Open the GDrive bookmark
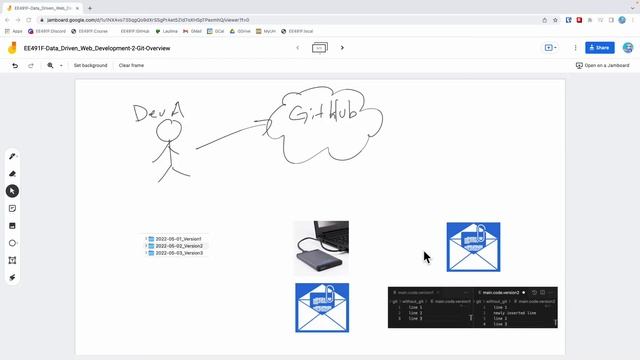640x360 pixels. pos(240,31)
